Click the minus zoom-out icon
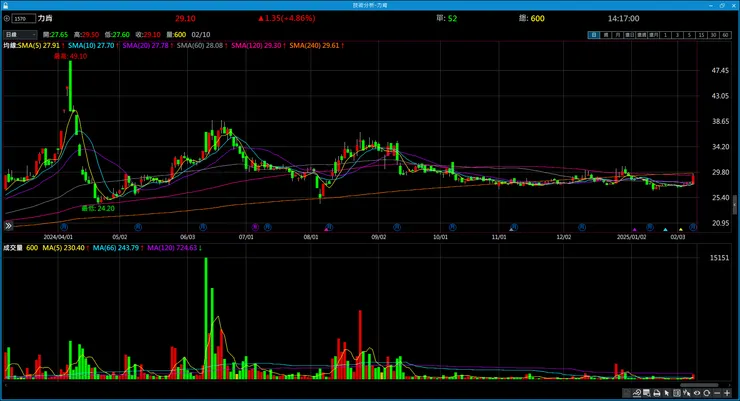Image resolution: width=740 pixels, height=401 pixels. [x=717, y=393]
